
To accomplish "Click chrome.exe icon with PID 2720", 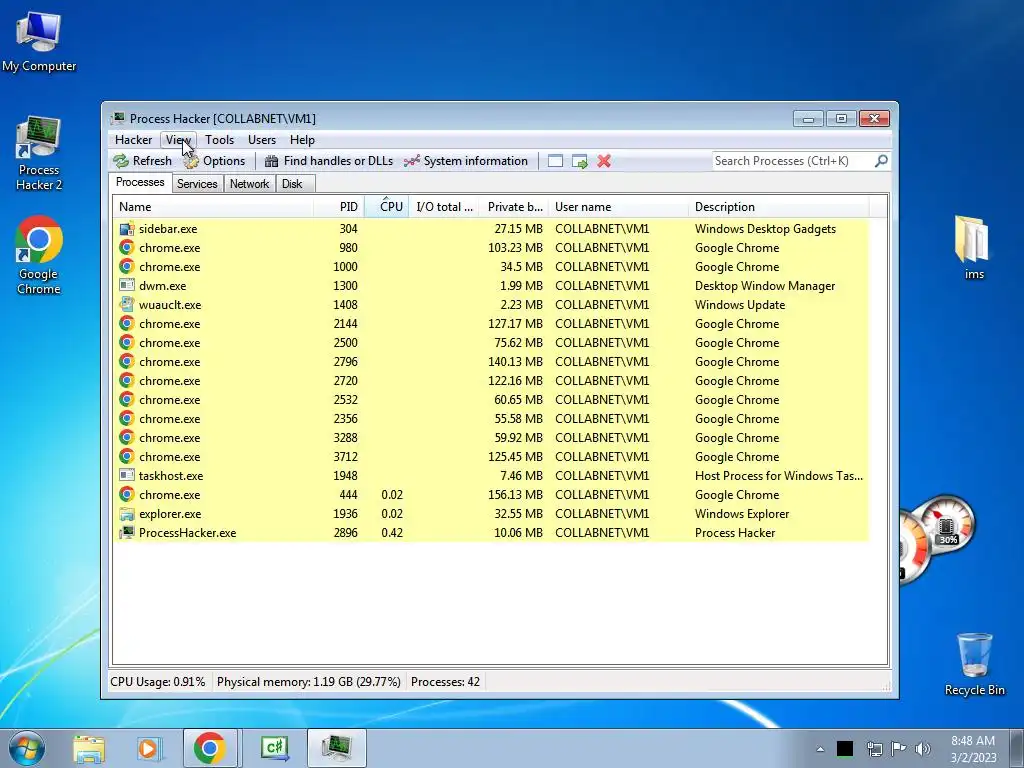I will click(x=127, y=380).
